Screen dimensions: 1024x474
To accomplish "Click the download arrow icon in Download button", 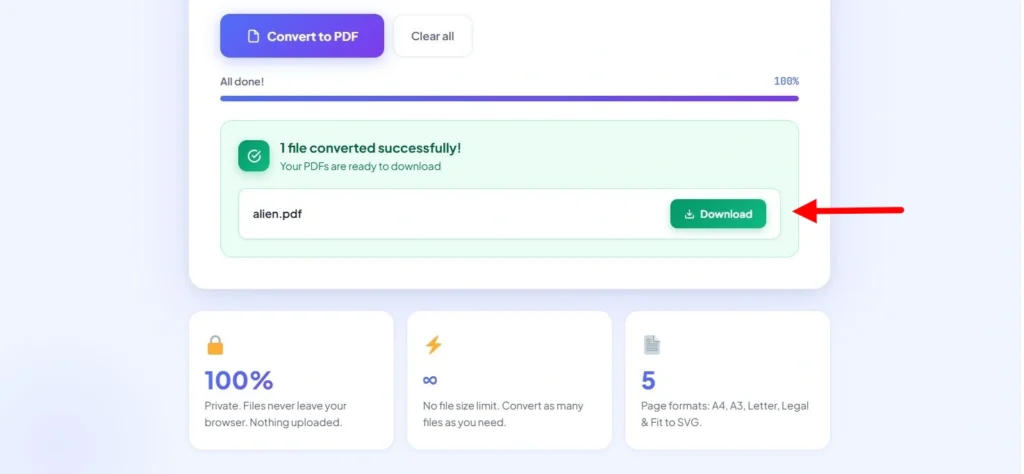I will 689,214.
